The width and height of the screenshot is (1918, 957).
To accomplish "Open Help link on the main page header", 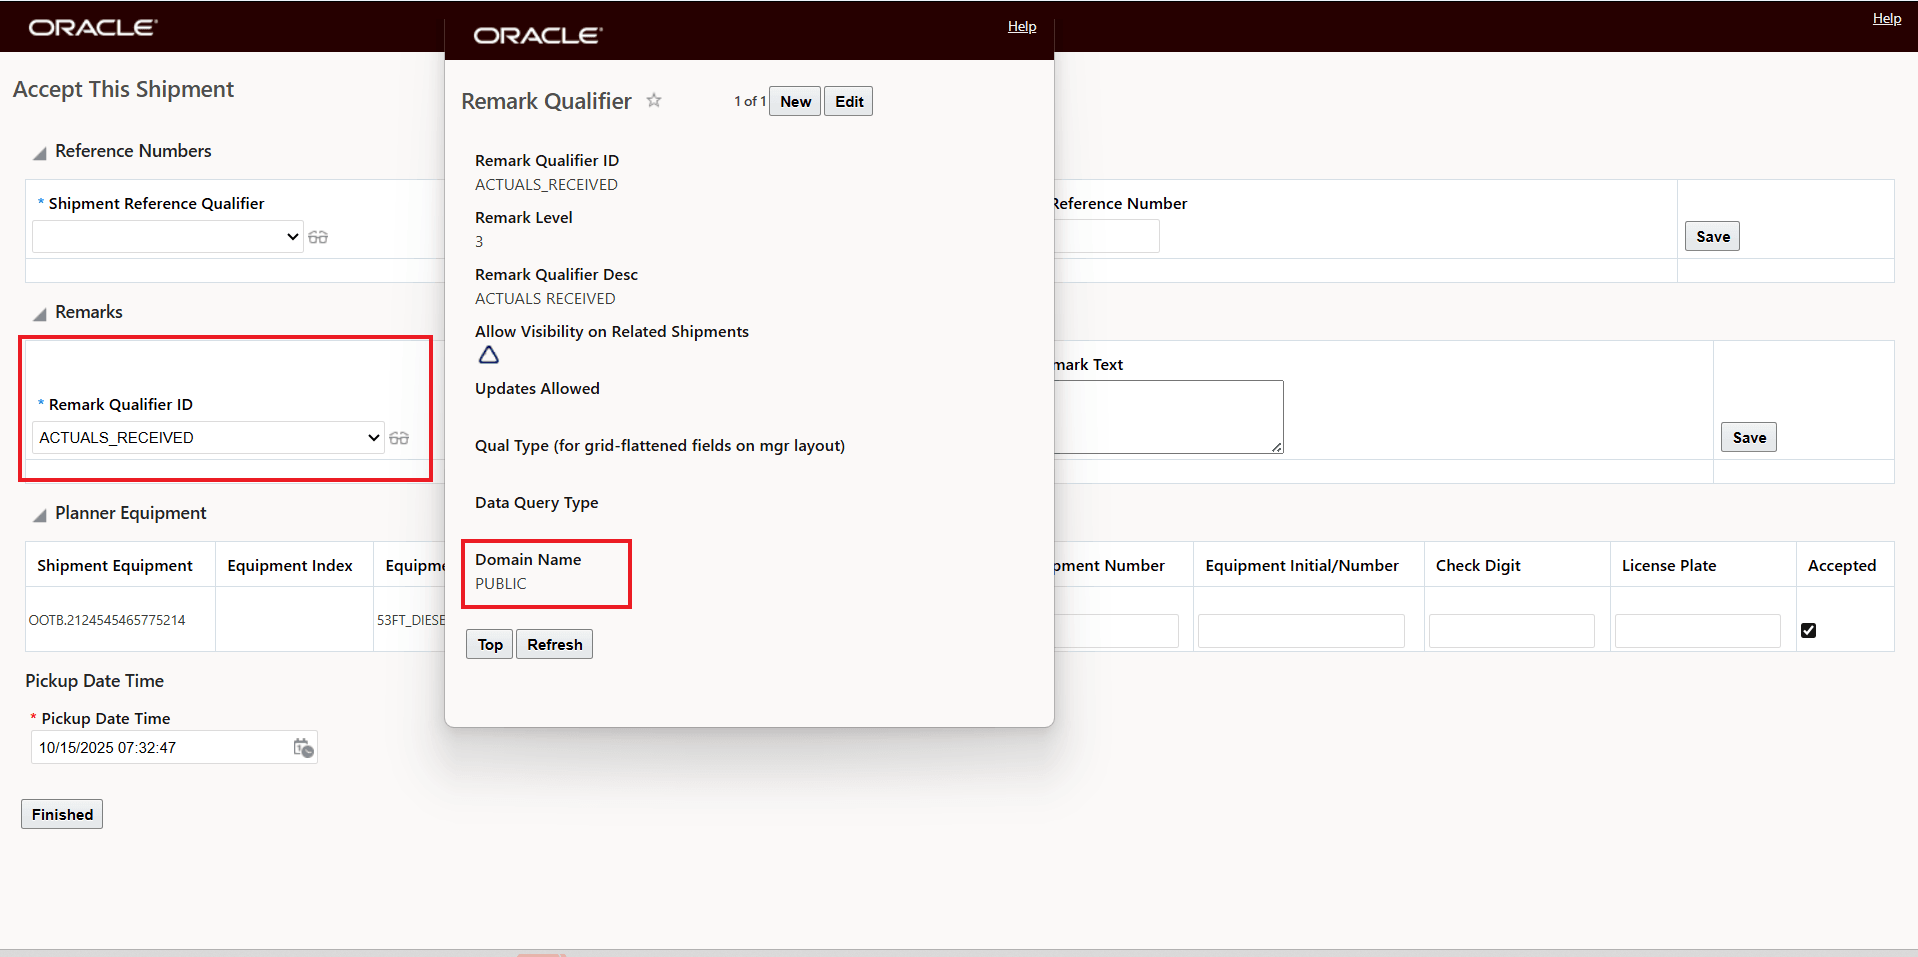I will click(1887, 18).
